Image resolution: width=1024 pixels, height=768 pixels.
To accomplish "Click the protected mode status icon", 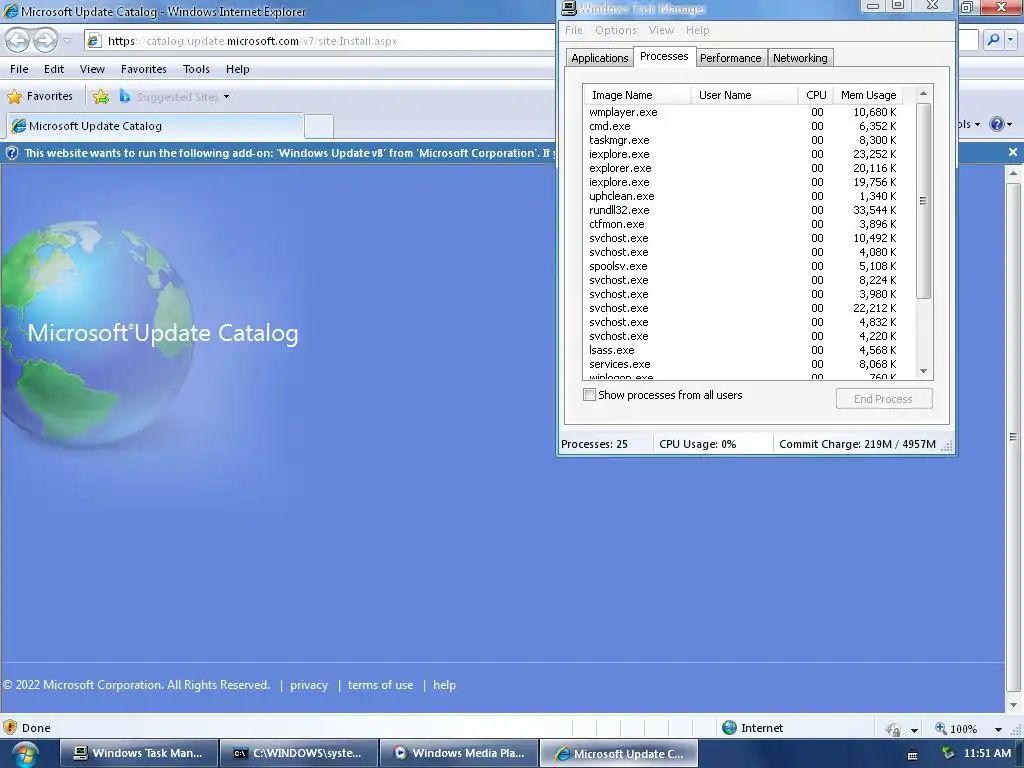I will [893, 729].
